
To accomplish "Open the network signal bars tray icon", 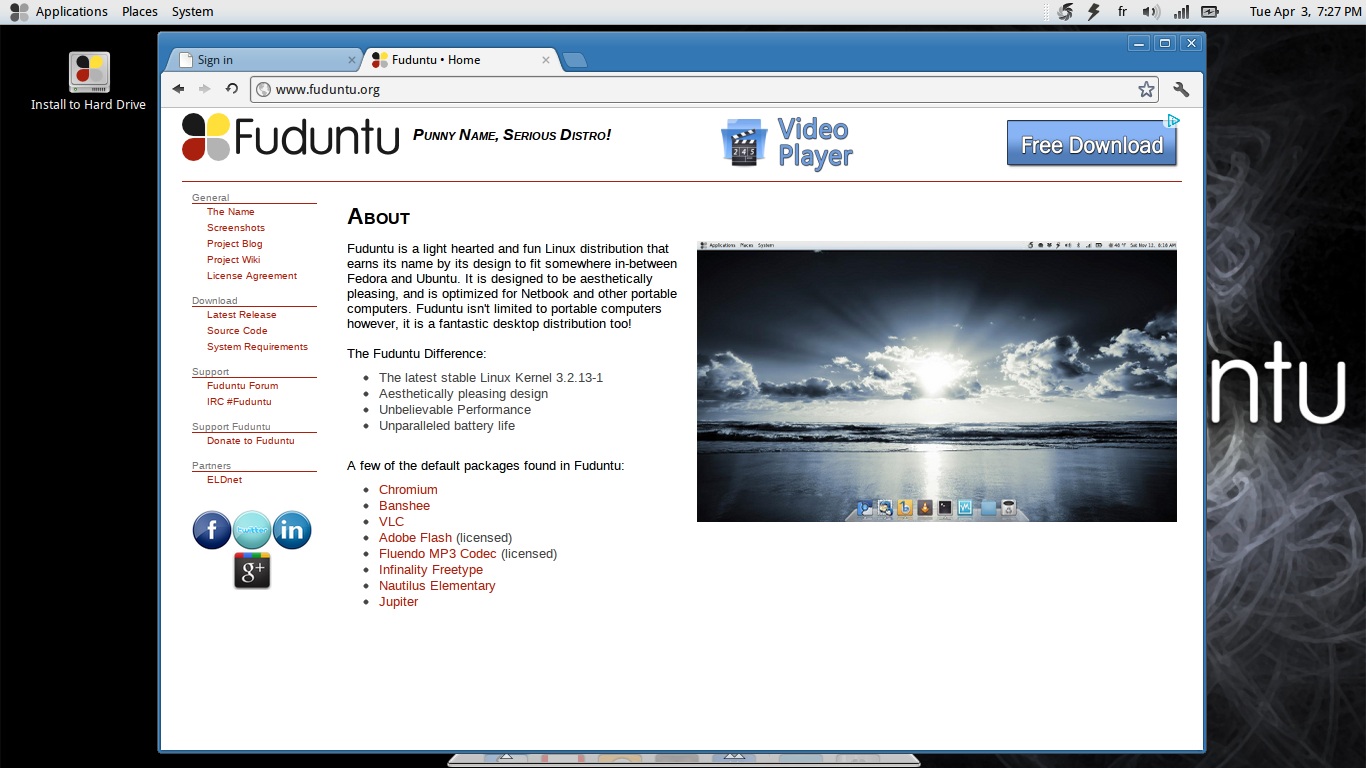I will coord(1181,12).
